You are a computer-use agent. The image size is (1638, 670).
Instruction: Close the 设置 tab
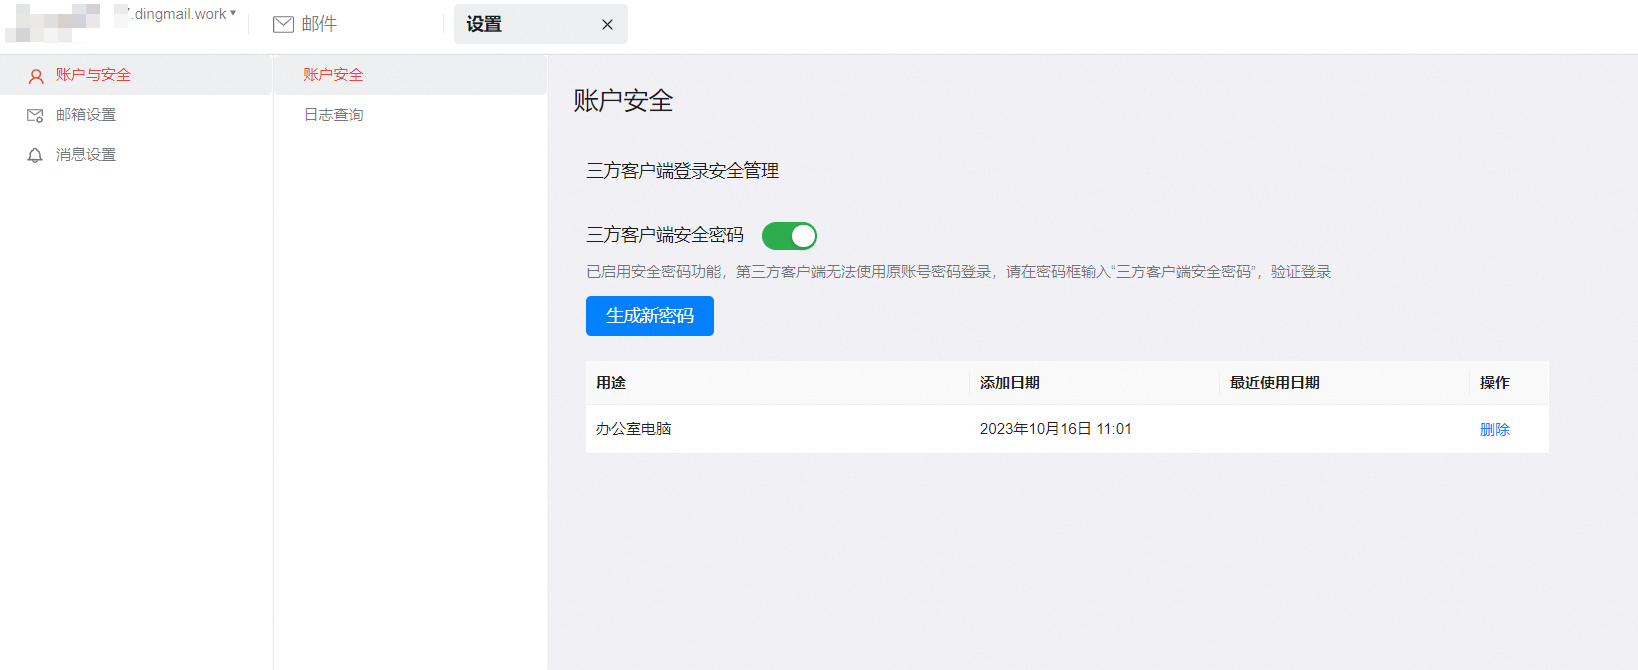pos(607,25)
